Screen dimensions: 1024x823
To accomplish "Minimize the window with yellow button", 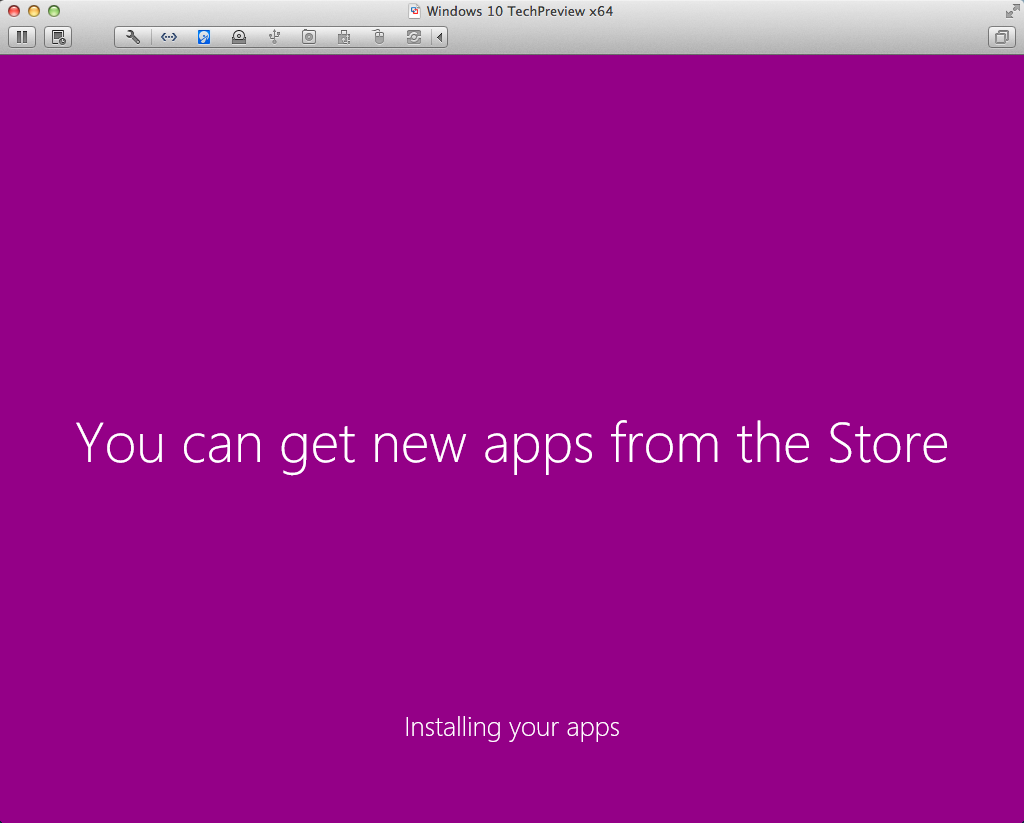I will 34,11.
